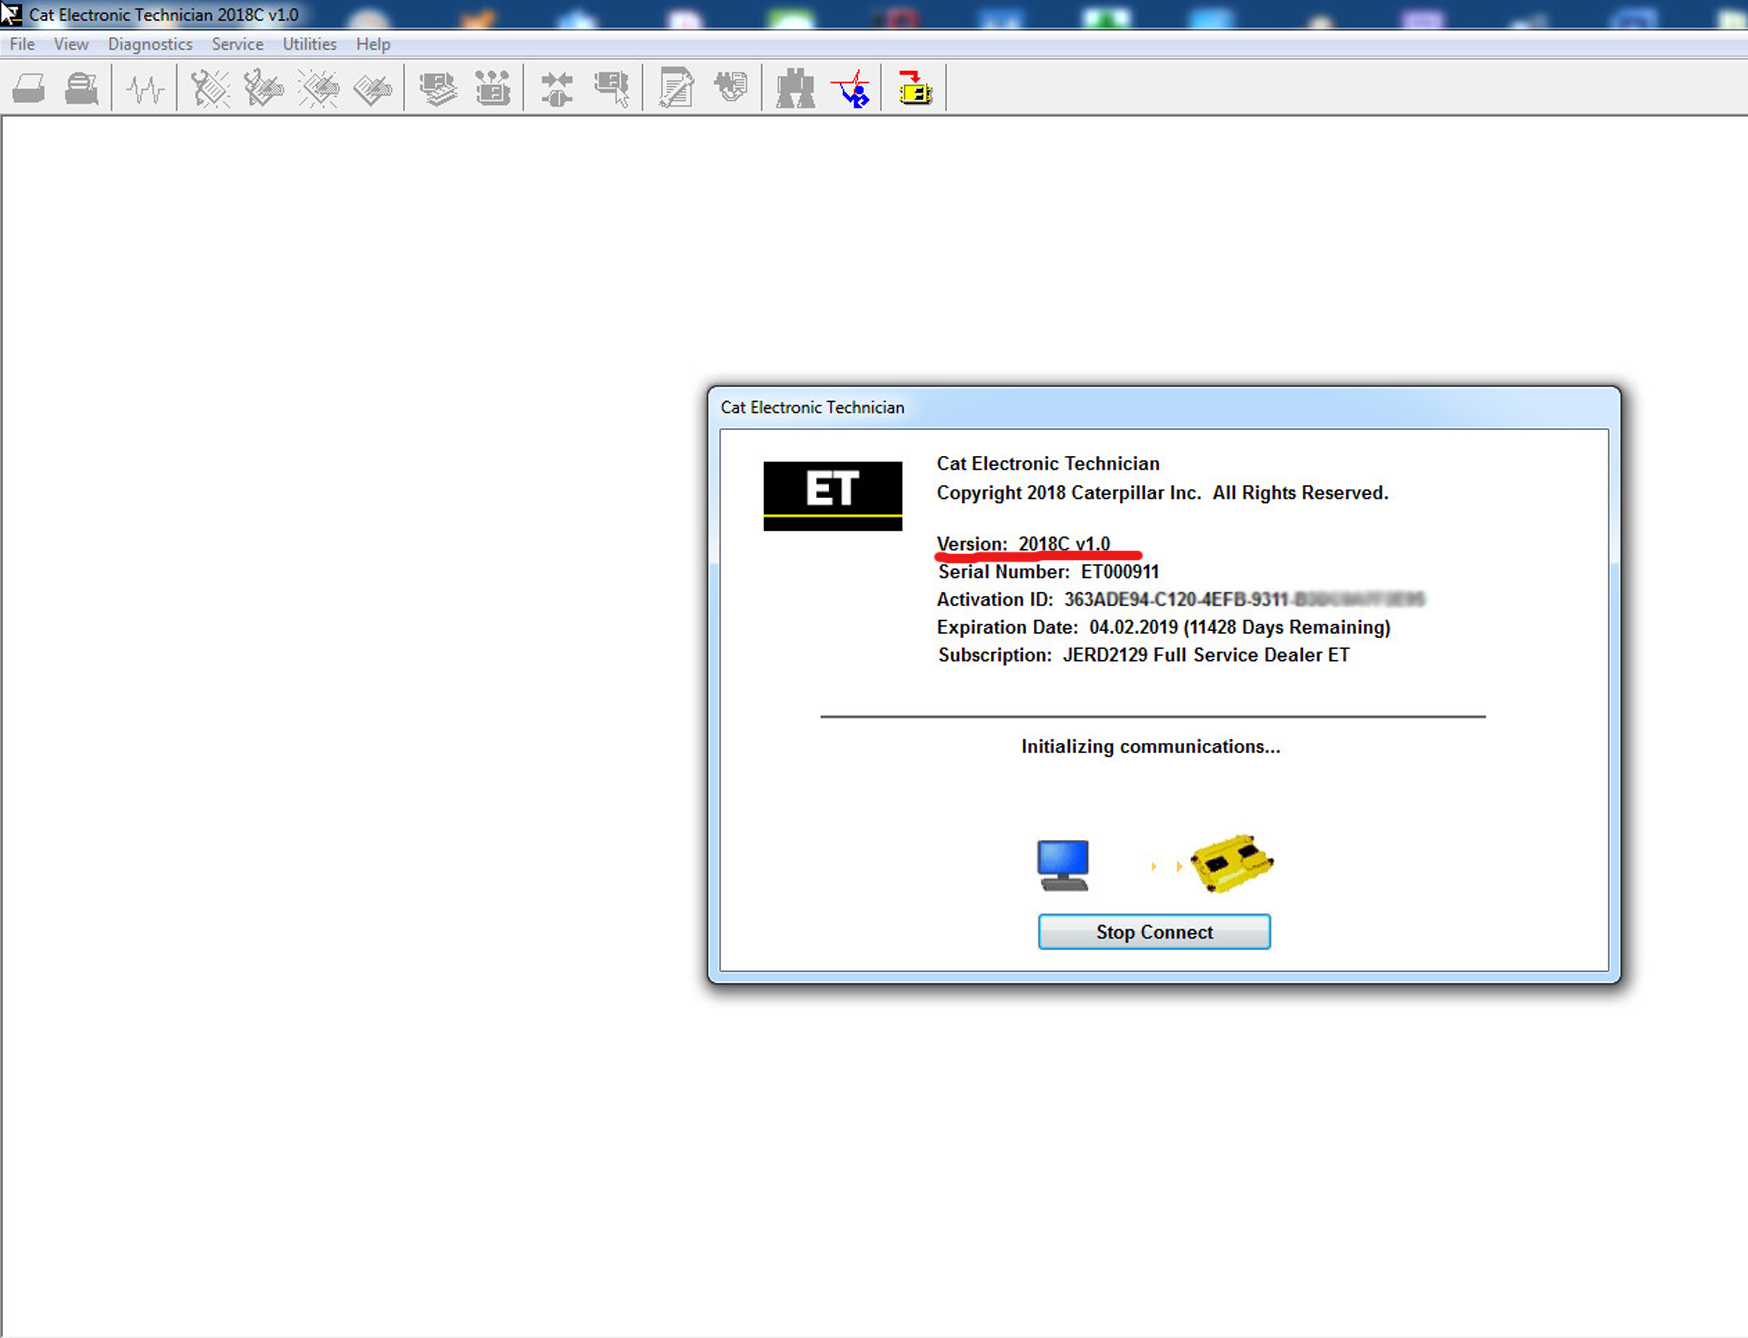Open the Configuration tool icon
The width and height of the screenshot is (1748, 1338).
(492, 89)
